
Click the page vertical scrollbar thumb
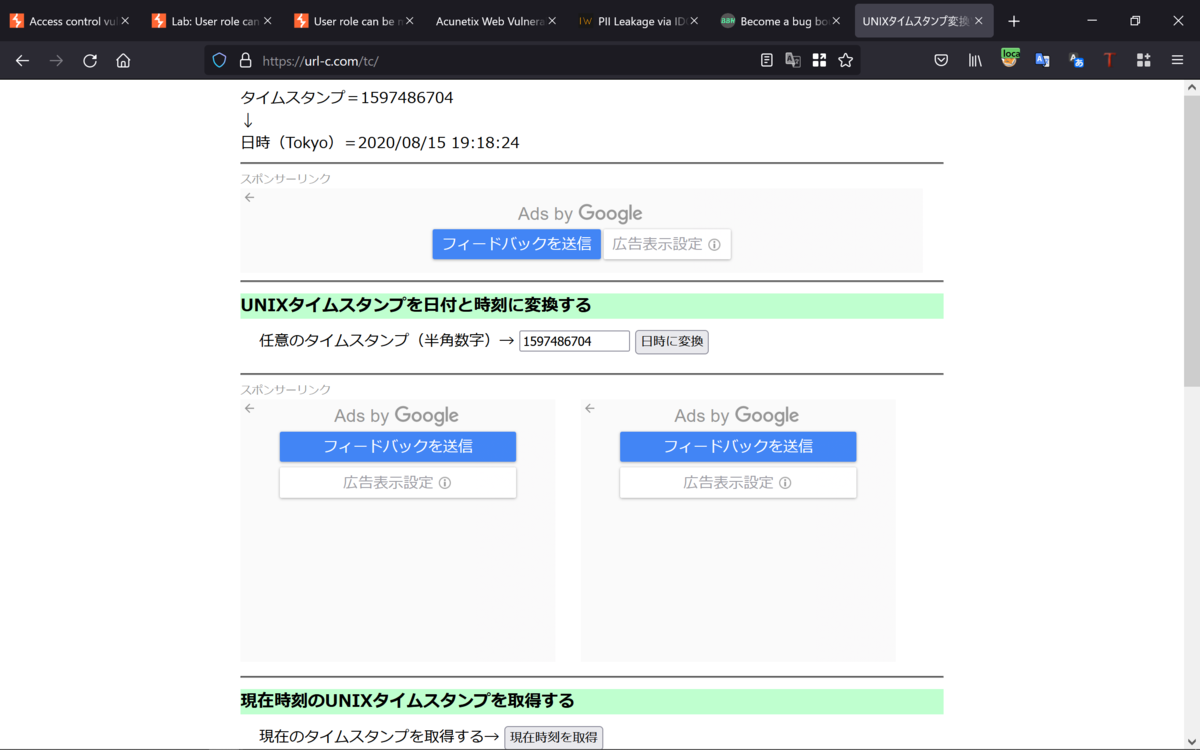(x=1191, y=240)
